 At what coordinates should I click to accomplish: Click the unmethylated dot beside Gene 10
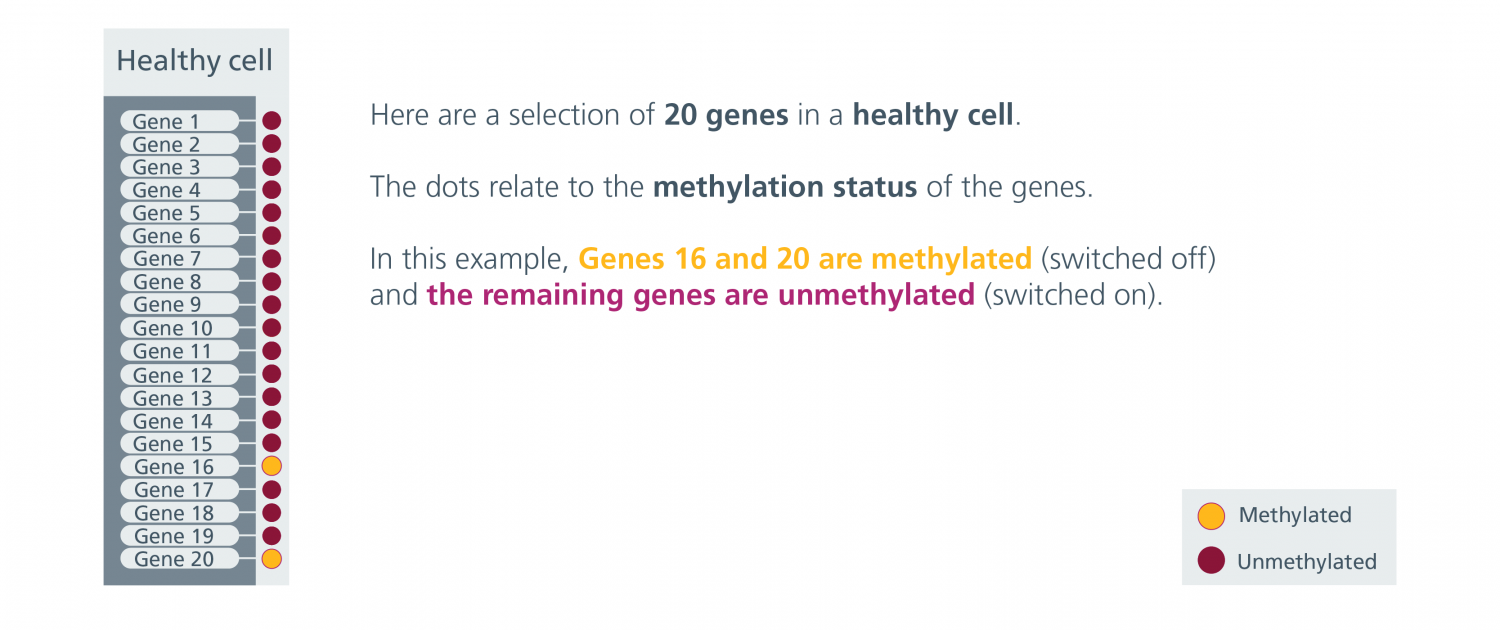271,328
